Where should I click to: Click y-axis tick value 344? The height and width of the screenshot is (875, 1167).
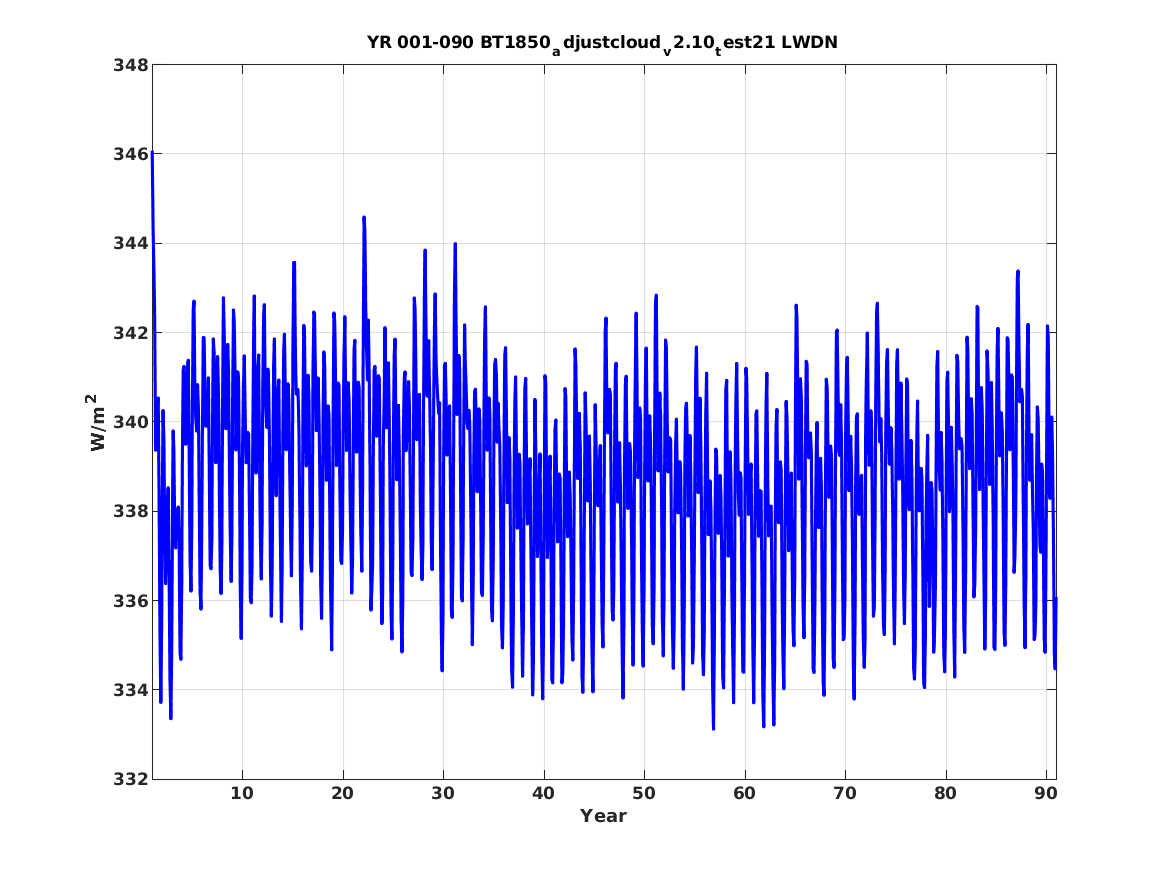tap(131, 244)
